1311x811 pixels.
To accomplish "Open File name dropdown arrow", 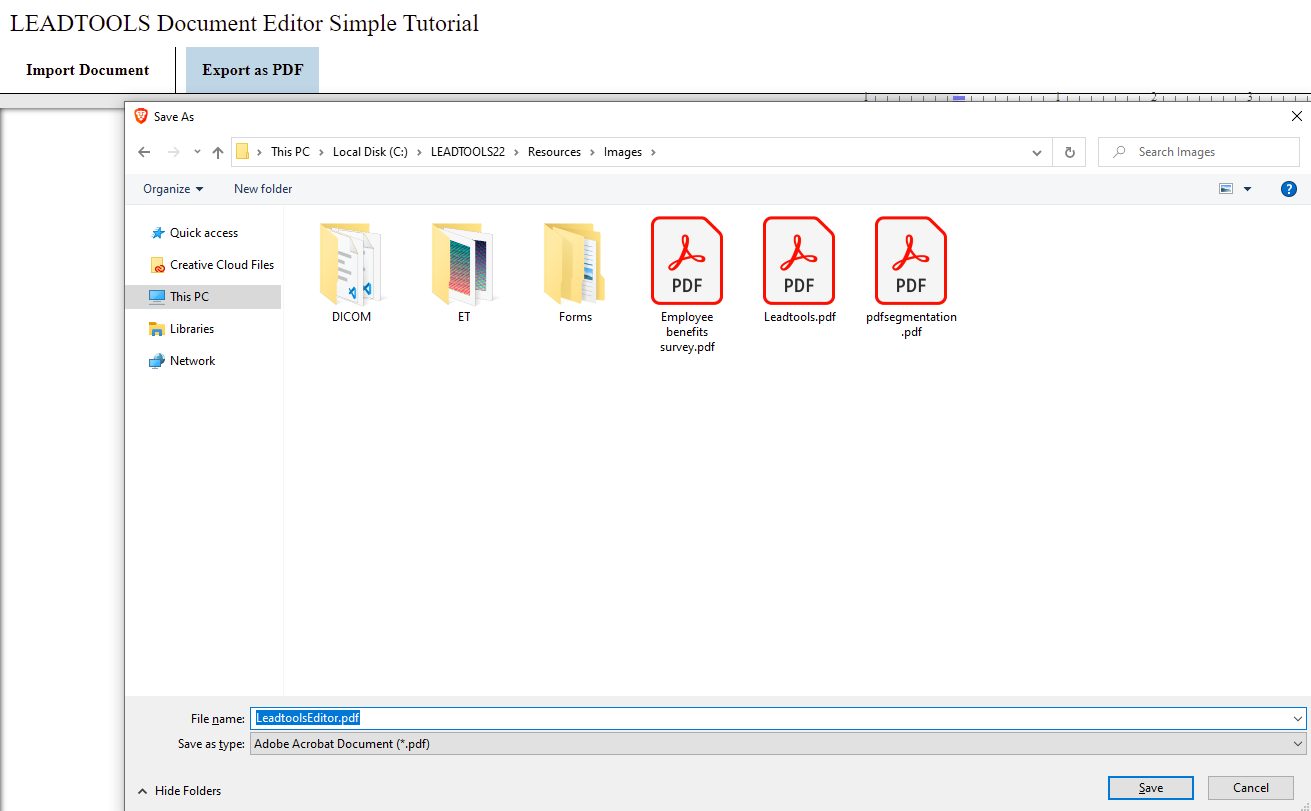I will click(x=1297, y=718).
